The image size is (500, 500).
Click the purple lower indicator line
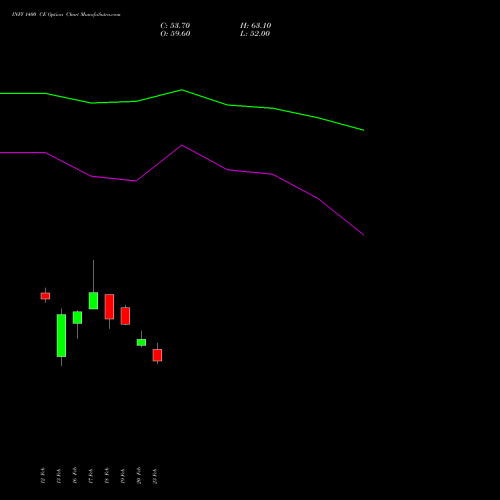click(182, 145)
